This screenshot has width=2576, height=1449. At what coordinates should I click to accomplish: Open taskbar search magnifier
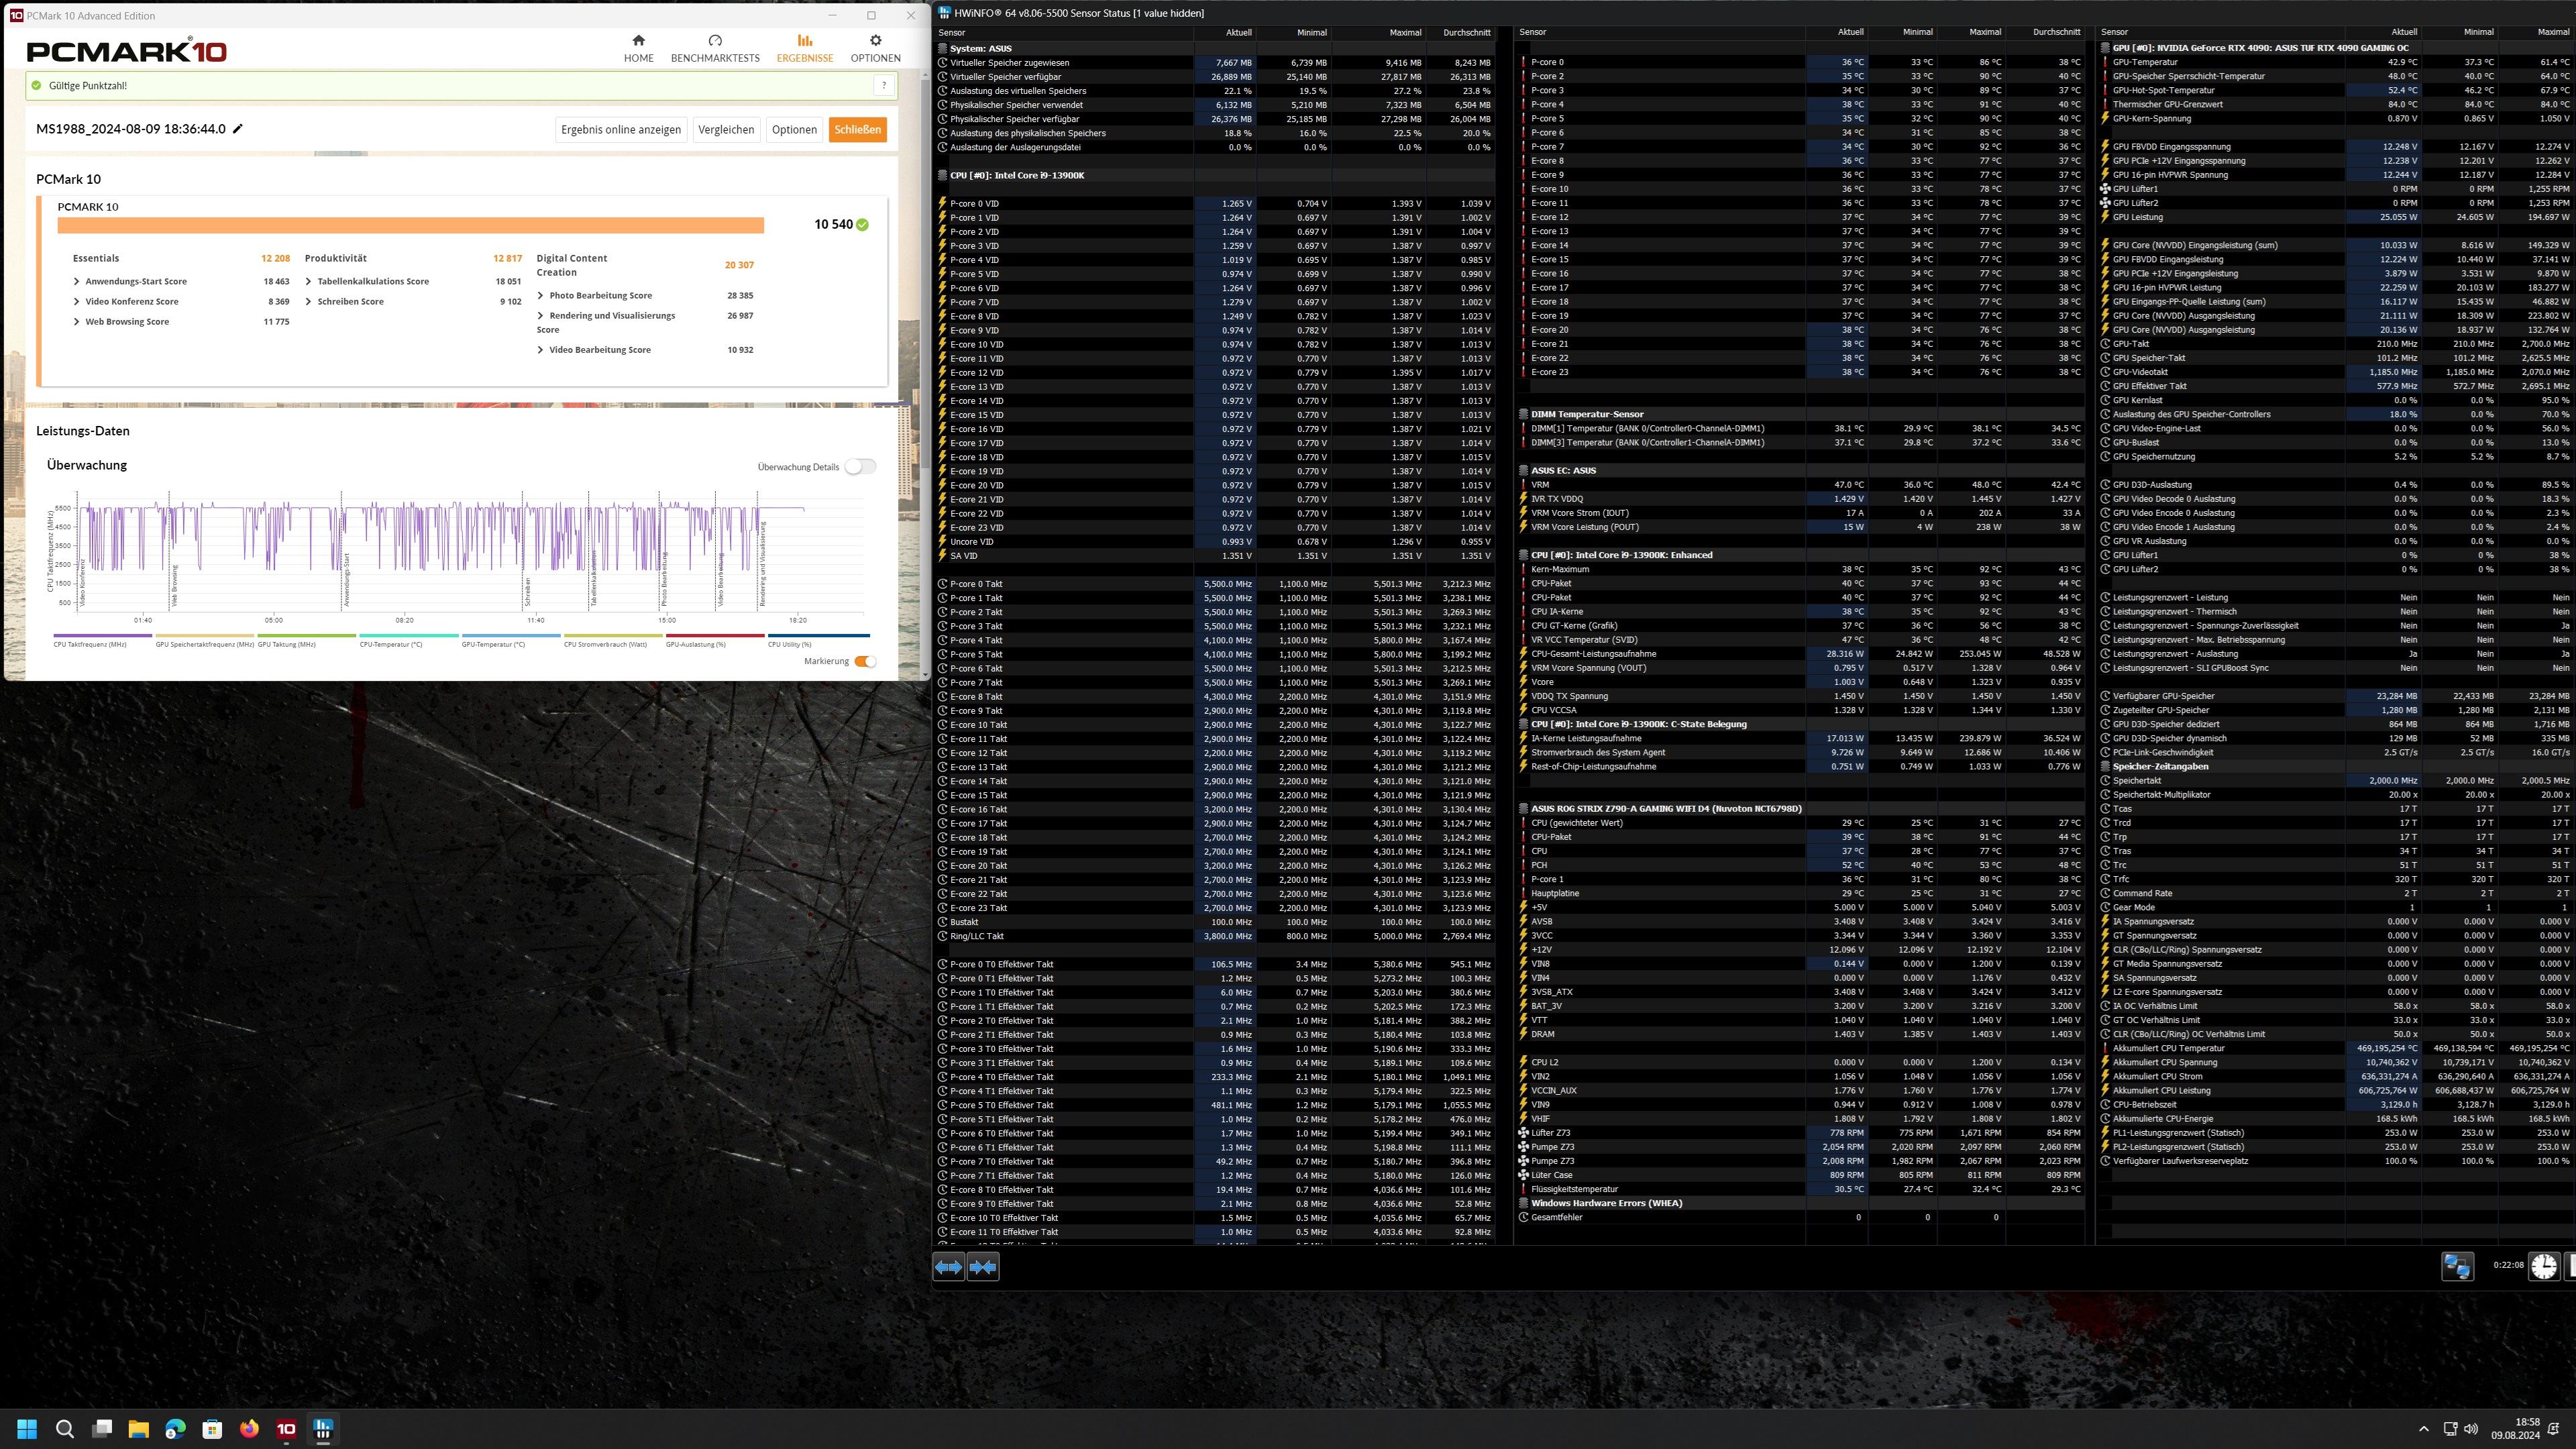point(65,1429)
